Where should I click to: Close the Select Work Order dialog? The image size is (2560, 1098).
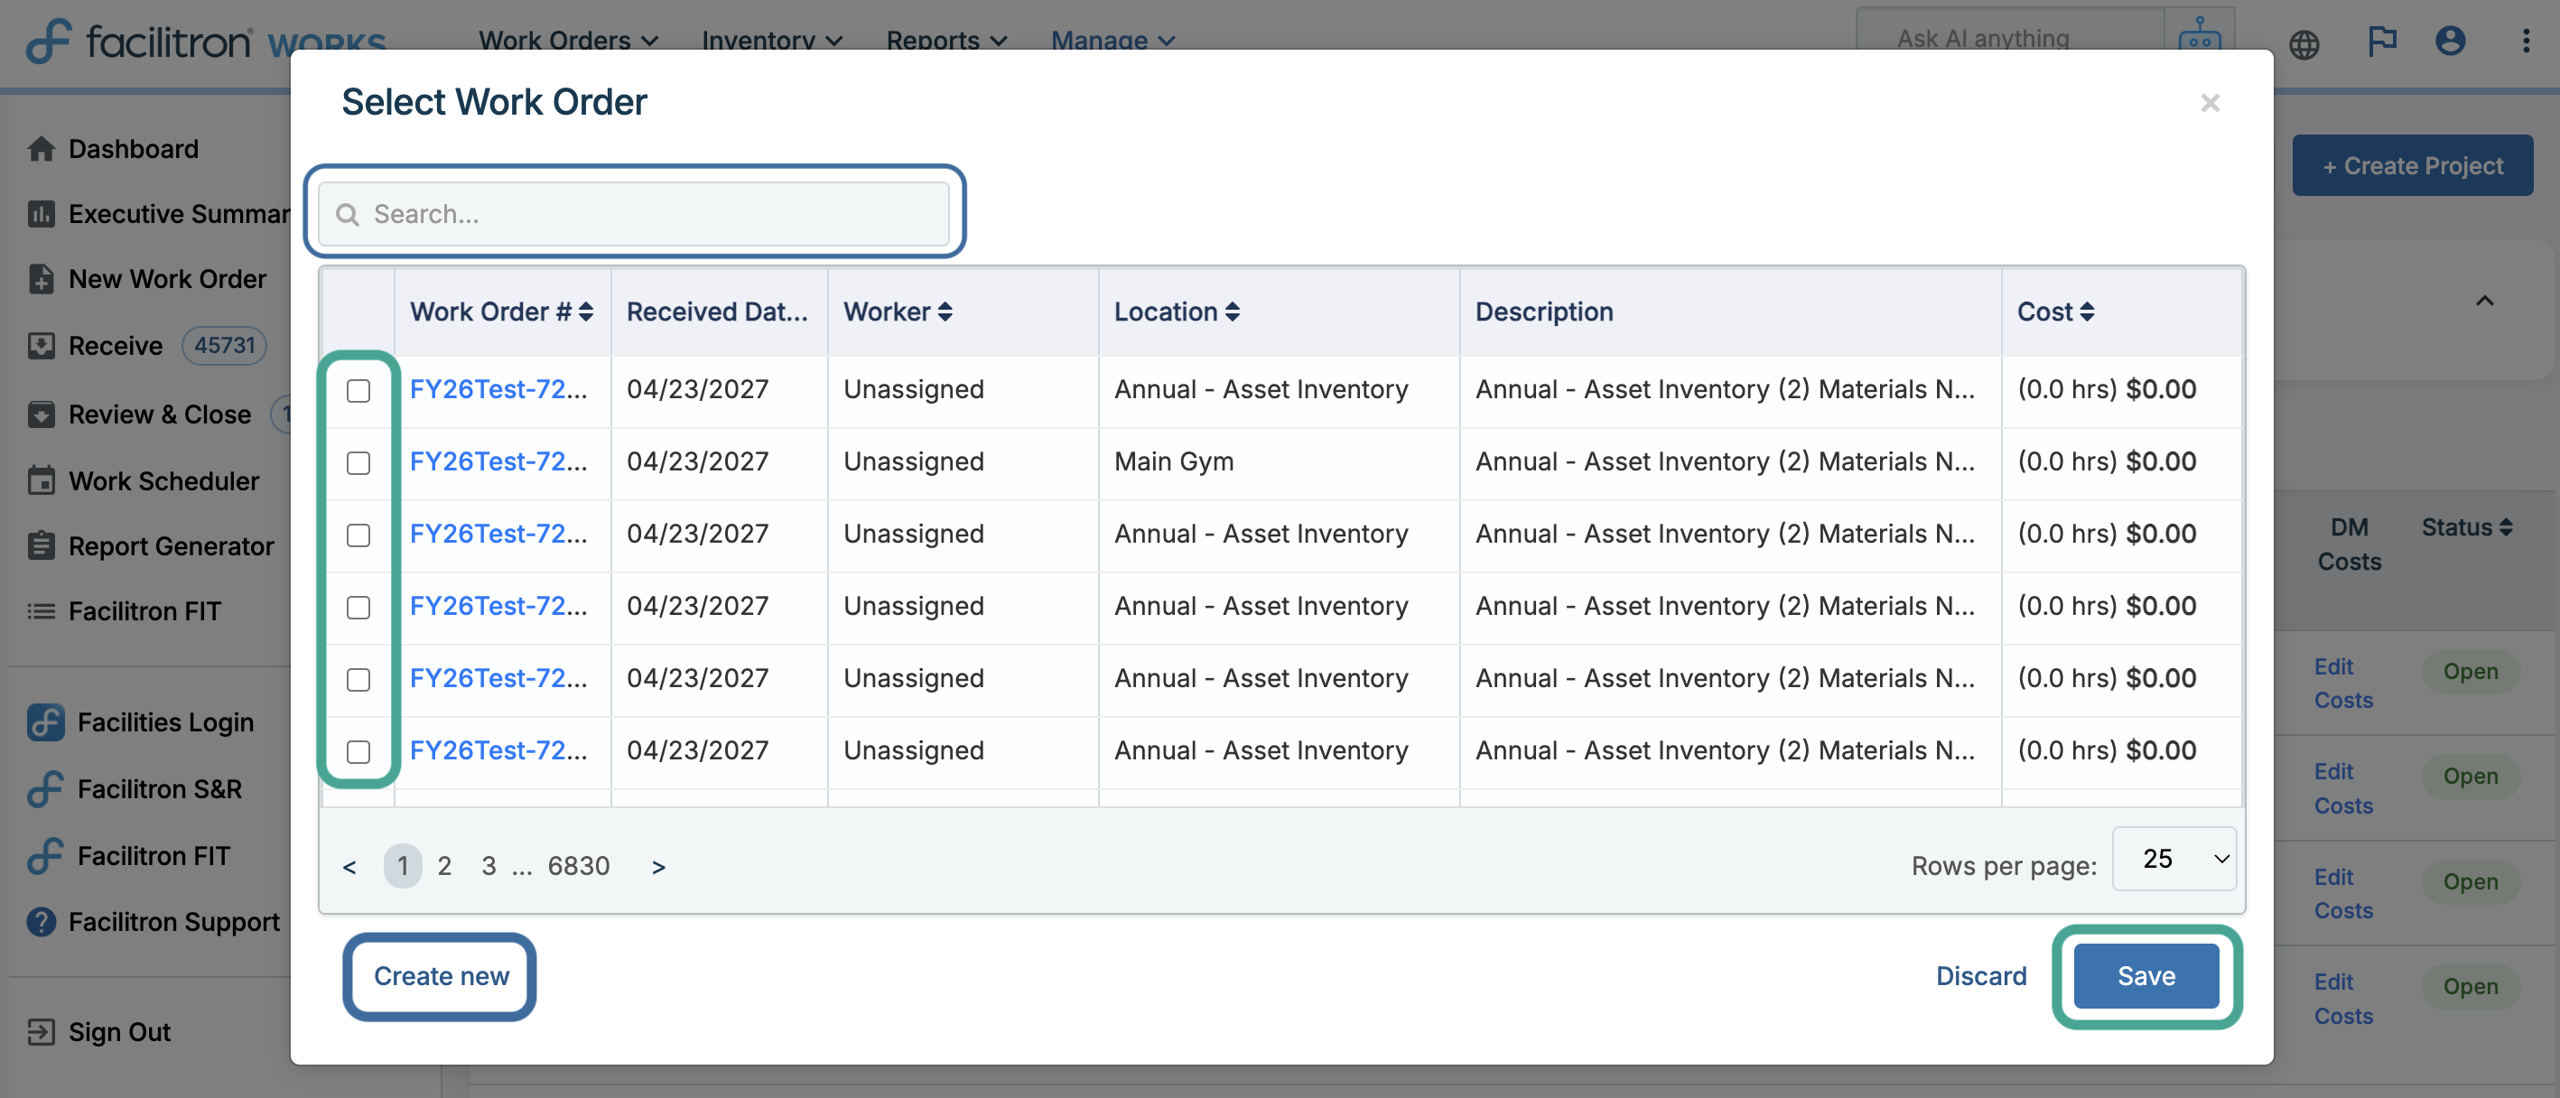pos(2210,103)
